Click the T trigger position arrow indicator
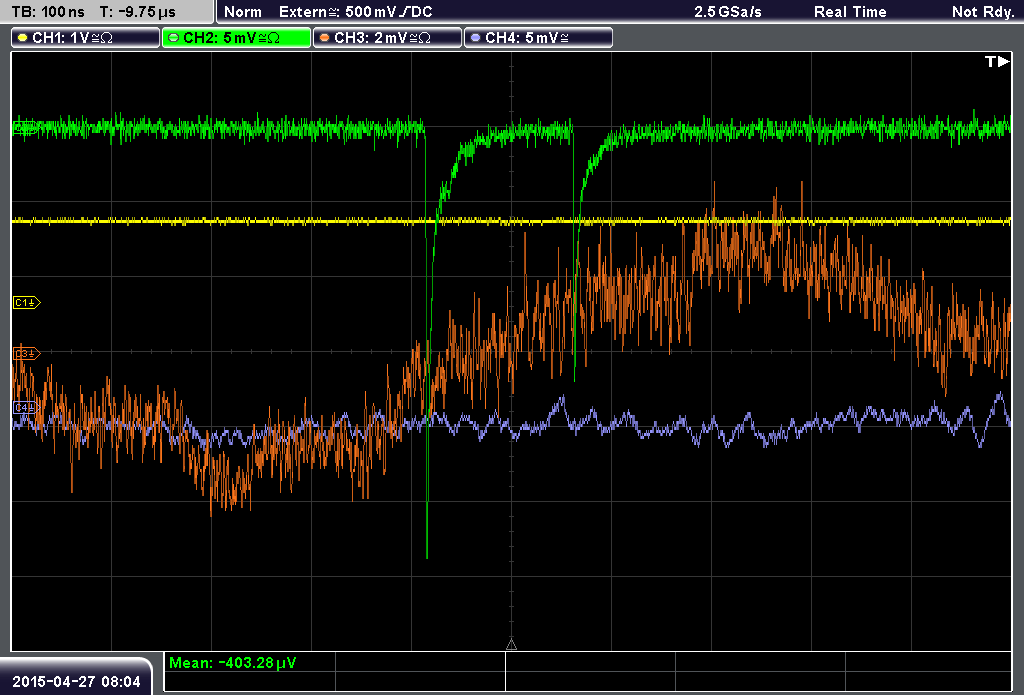Image resolution: width=1024 pixels, height=695 pixels. (997, 61)
